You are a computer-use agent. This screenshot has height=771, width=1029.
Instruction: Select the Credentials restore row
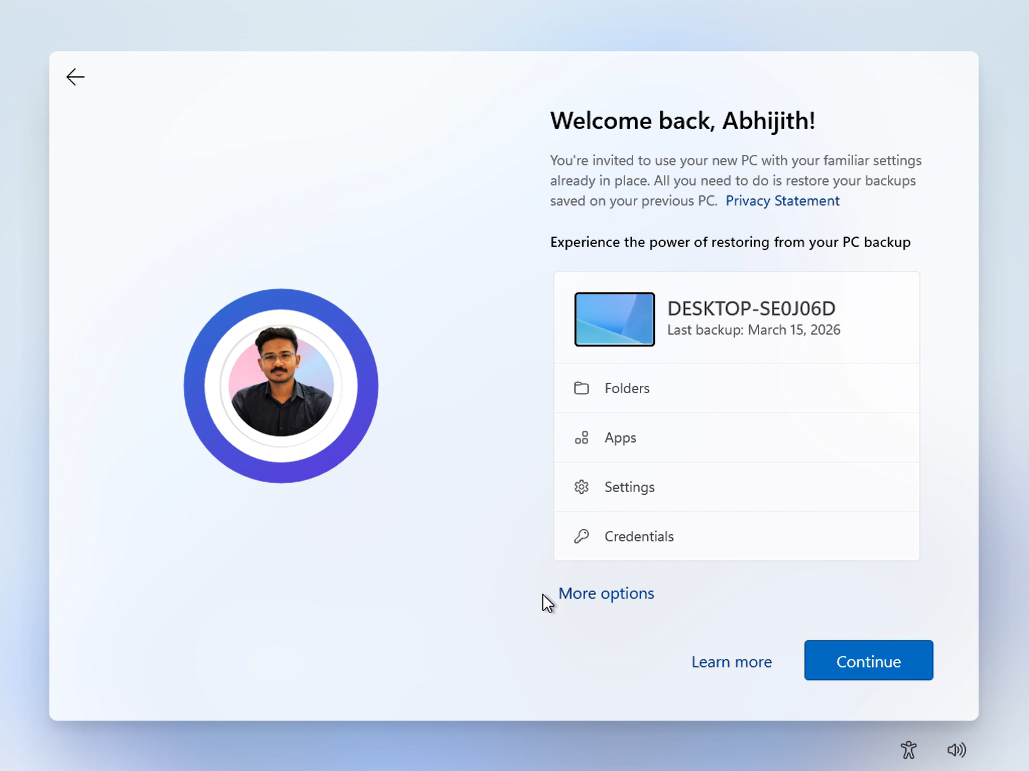tap(736, 536)
